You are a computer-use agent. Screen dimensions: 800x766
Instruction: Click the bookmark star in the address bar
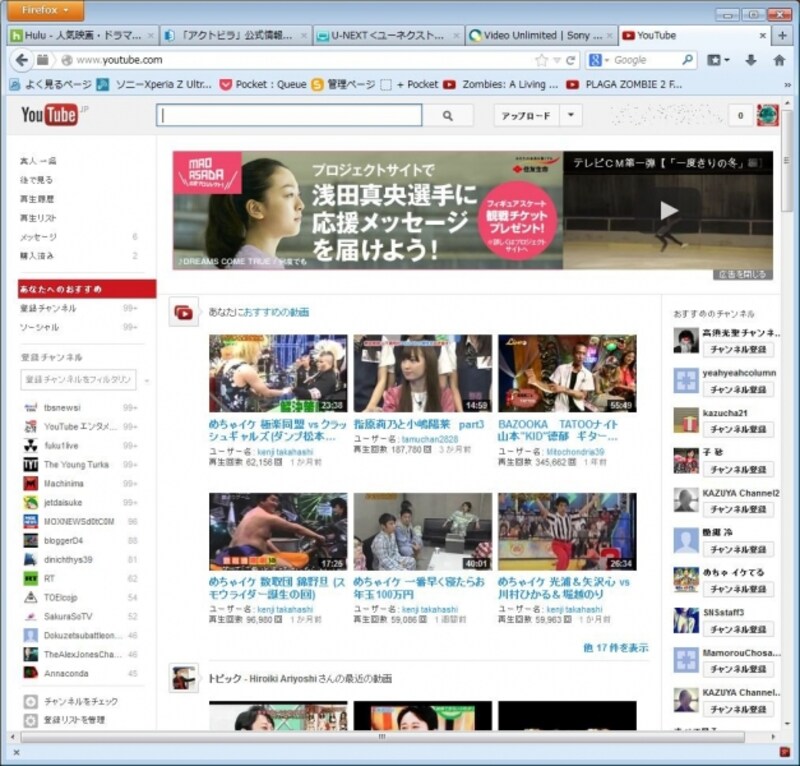(x=540, y=60)
